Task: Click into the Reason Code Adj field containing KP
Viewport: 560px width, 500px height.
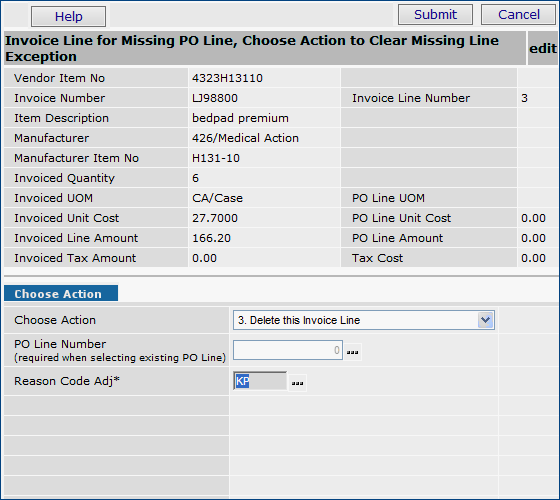Action: pos(260,381)
